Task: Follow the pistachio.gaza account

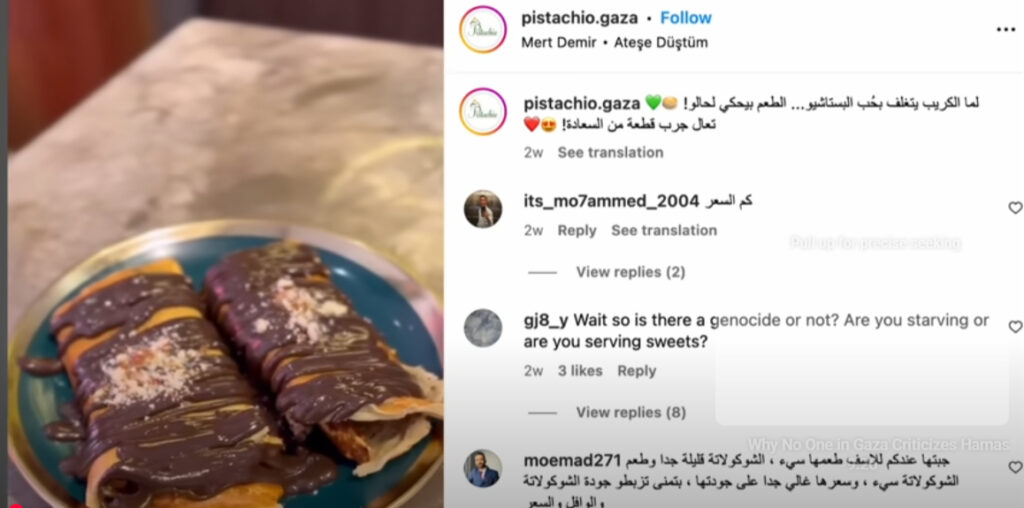Action: pyautogui.click(x=686, y=18)
